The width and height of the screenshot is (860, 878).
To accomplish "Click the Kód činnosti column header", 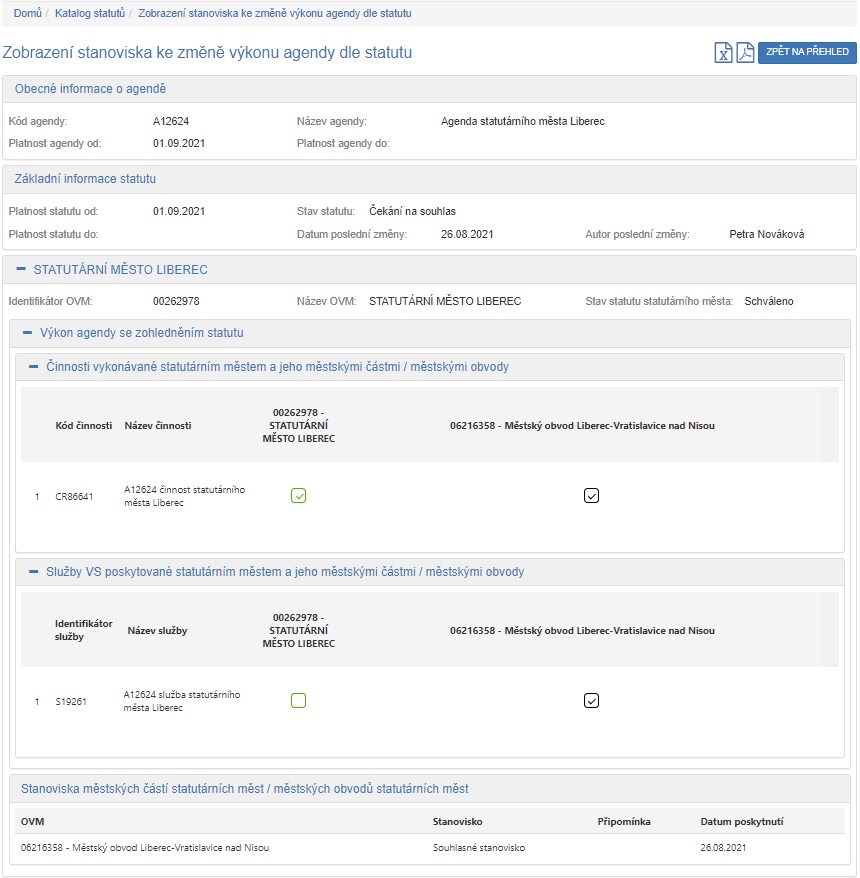I will (x=83, y=425).
